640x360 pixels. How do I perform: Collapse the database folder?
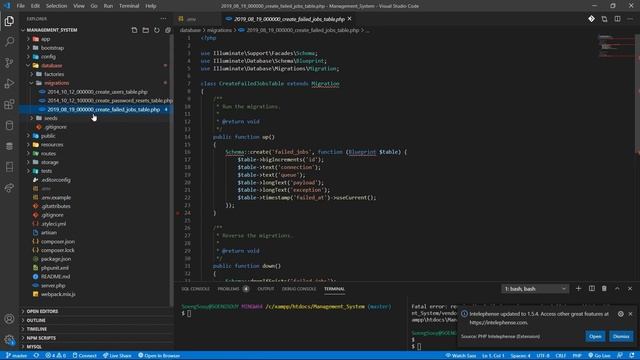[51, 65]
